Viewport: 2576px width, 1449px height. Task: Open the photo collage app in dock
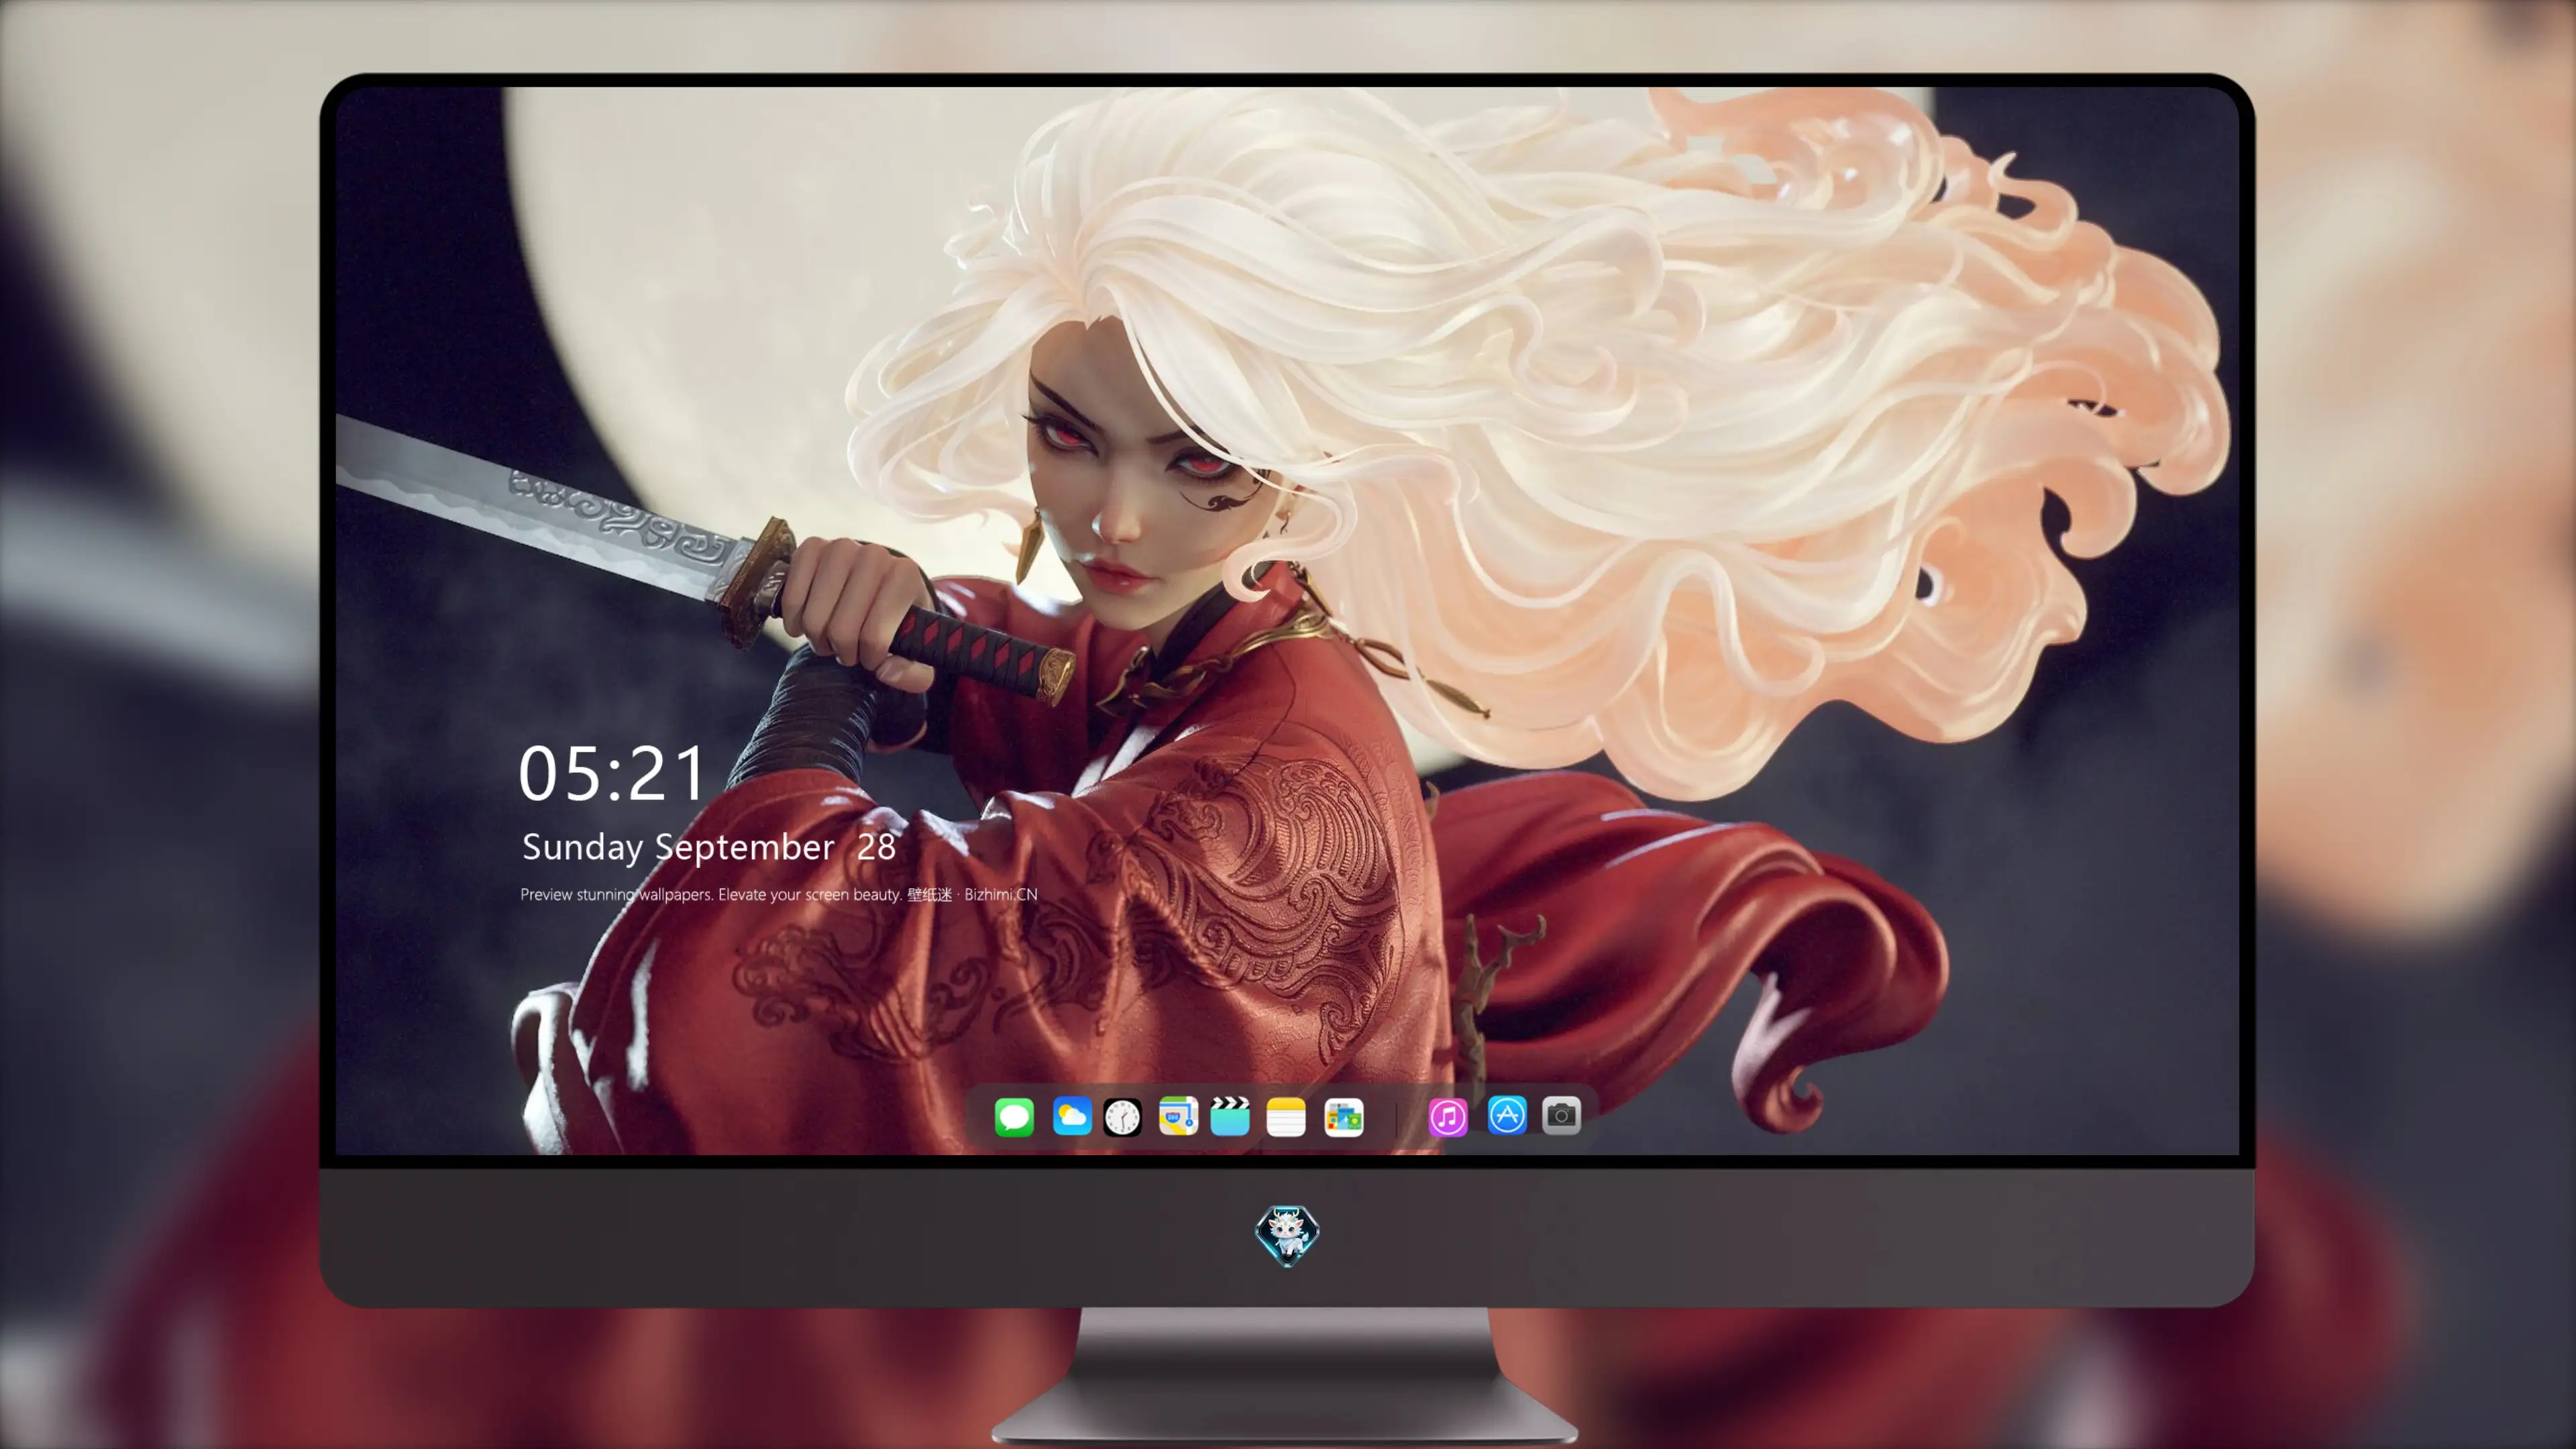(1343, 1116)
